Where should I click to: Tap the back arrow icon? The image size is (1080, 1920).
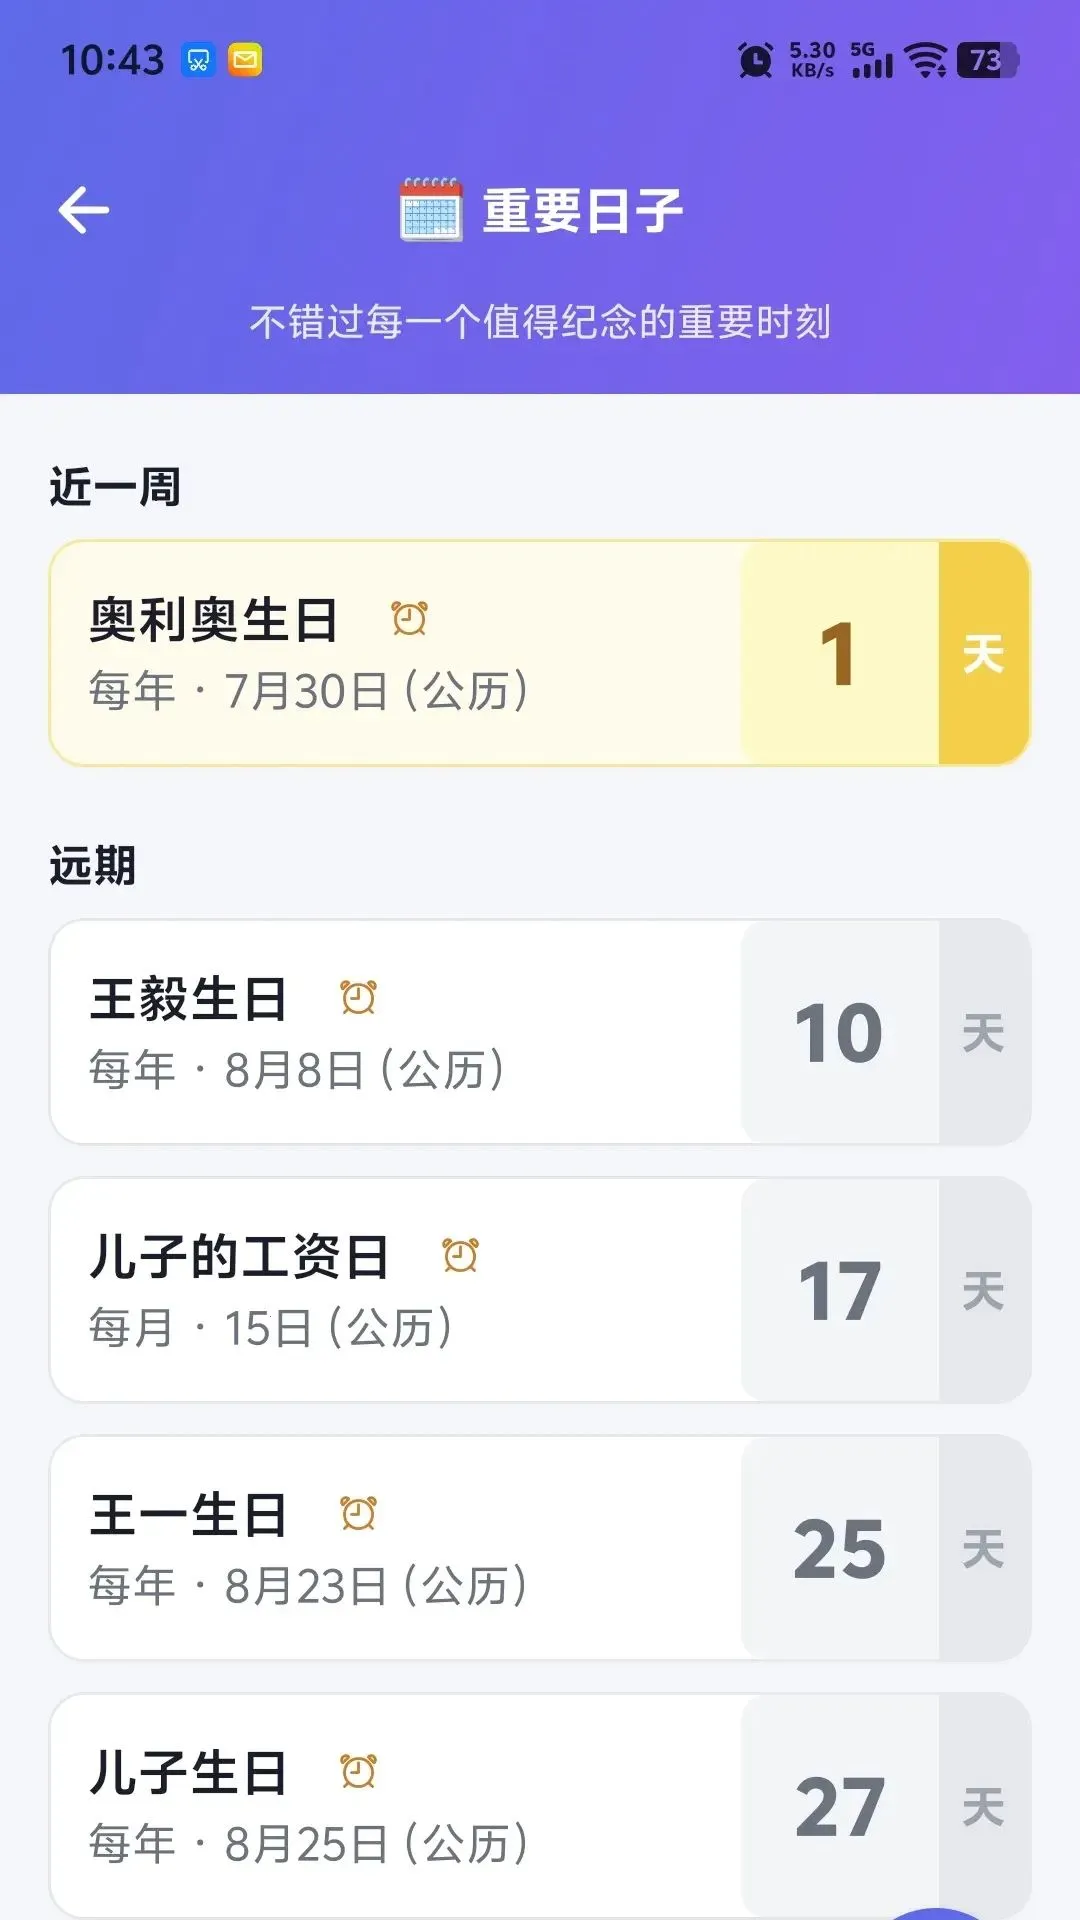pos(84,211)
